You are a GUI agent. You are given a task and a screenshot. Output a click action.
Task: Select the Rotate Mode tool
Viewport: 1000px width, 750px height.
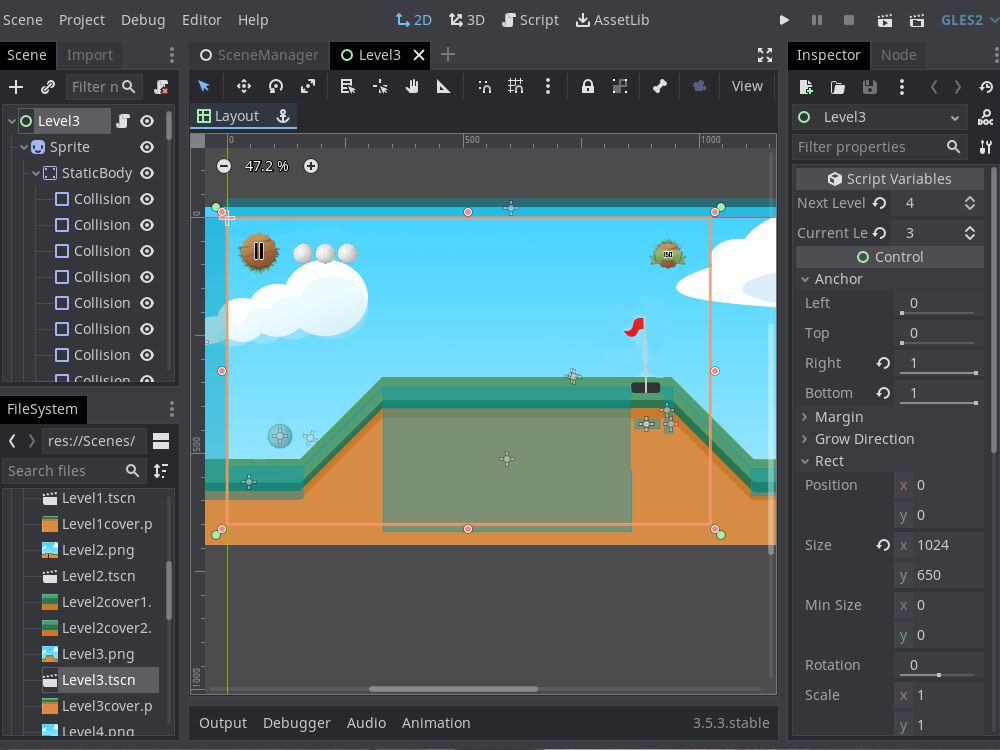point(276,86)
